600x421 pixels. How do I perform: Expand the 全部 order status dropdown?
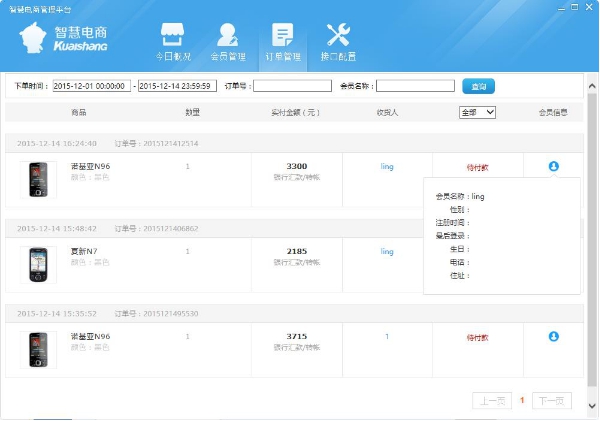tap(477, 112)
